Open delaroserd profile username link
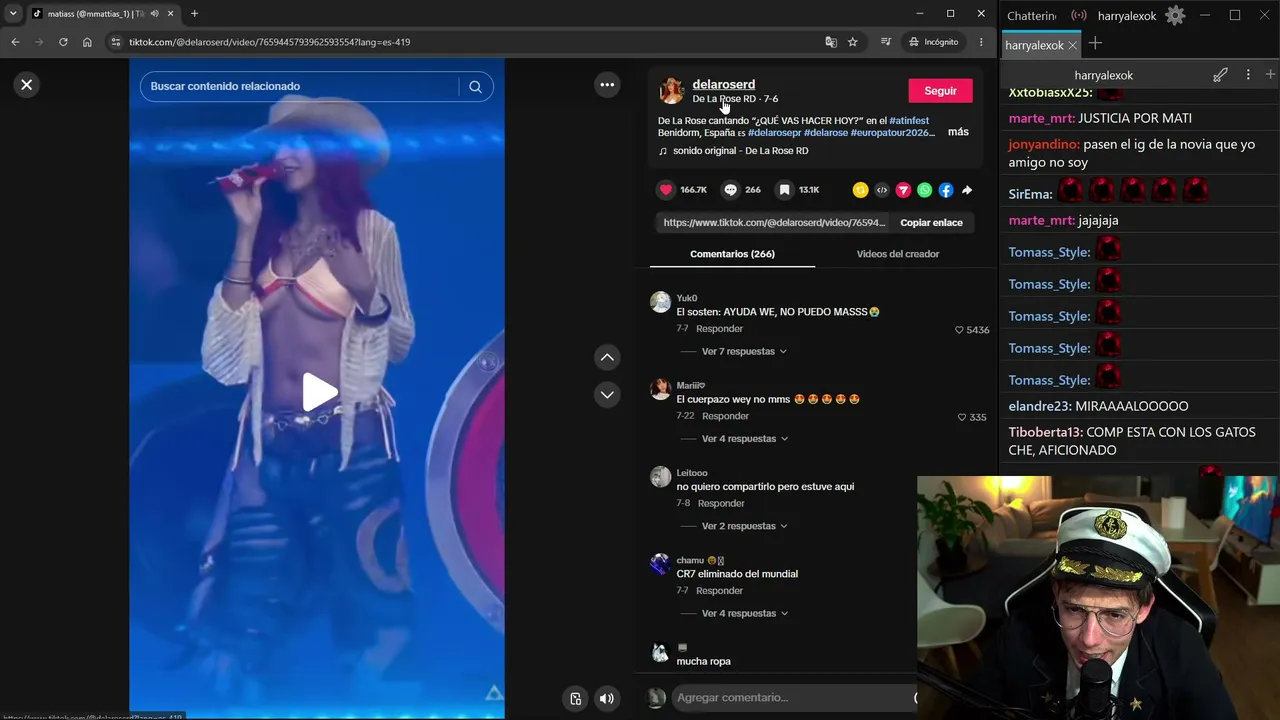Image resolution: width=1280 pixels, height=720 pixels. click(x=723, y=84)
